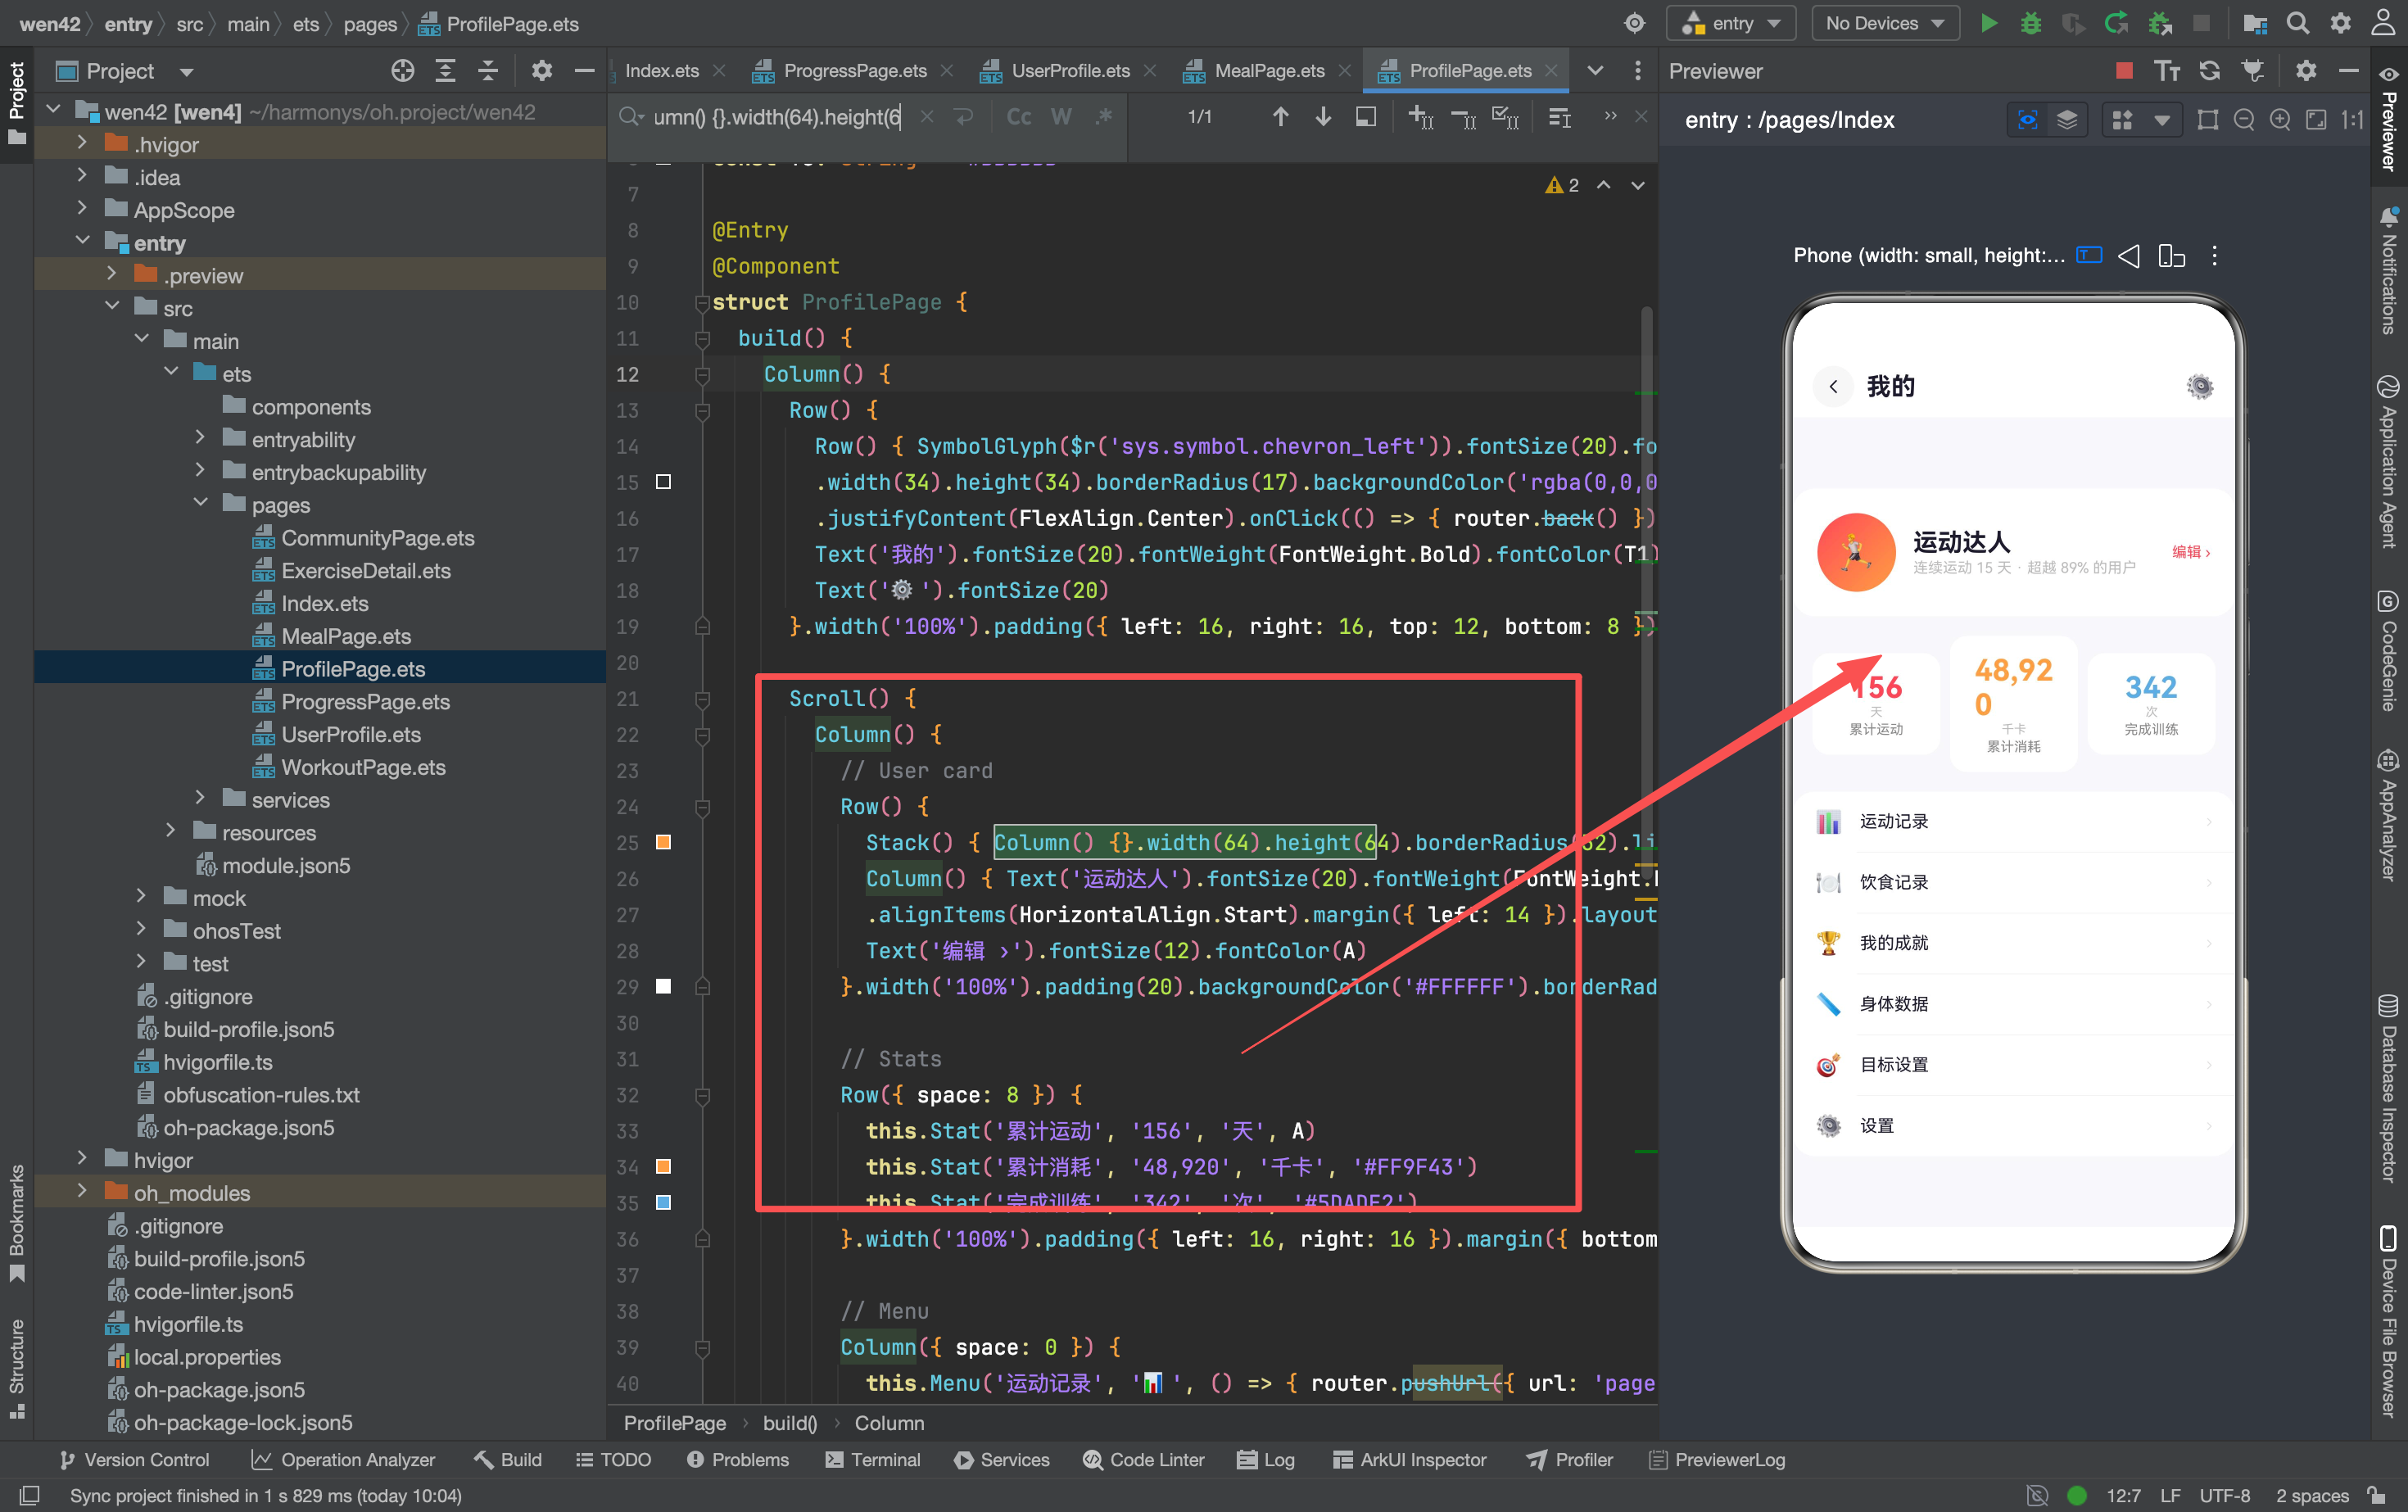Open search everywhere magnifier icon
This screenshot has width=2408, height=1512.
coord(2298,23)
